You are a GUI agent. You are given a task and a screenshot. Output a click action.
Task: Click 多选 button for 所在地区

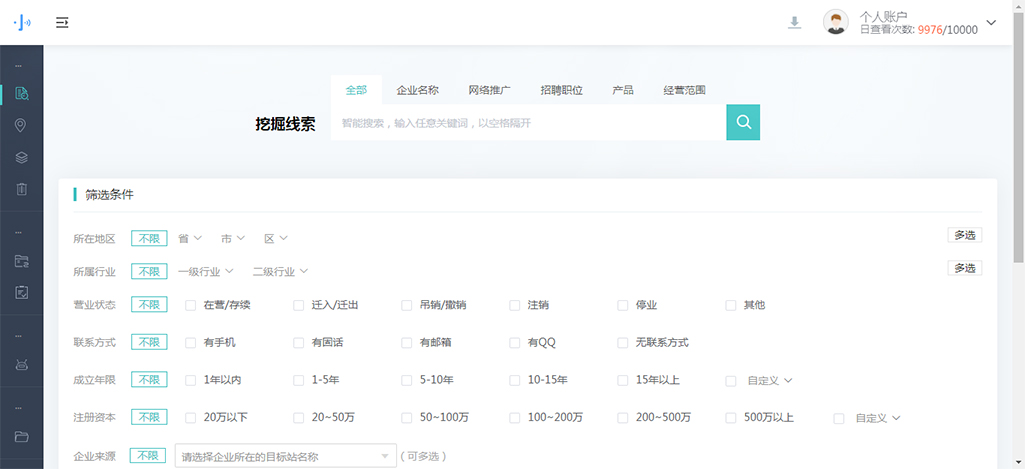964,235
